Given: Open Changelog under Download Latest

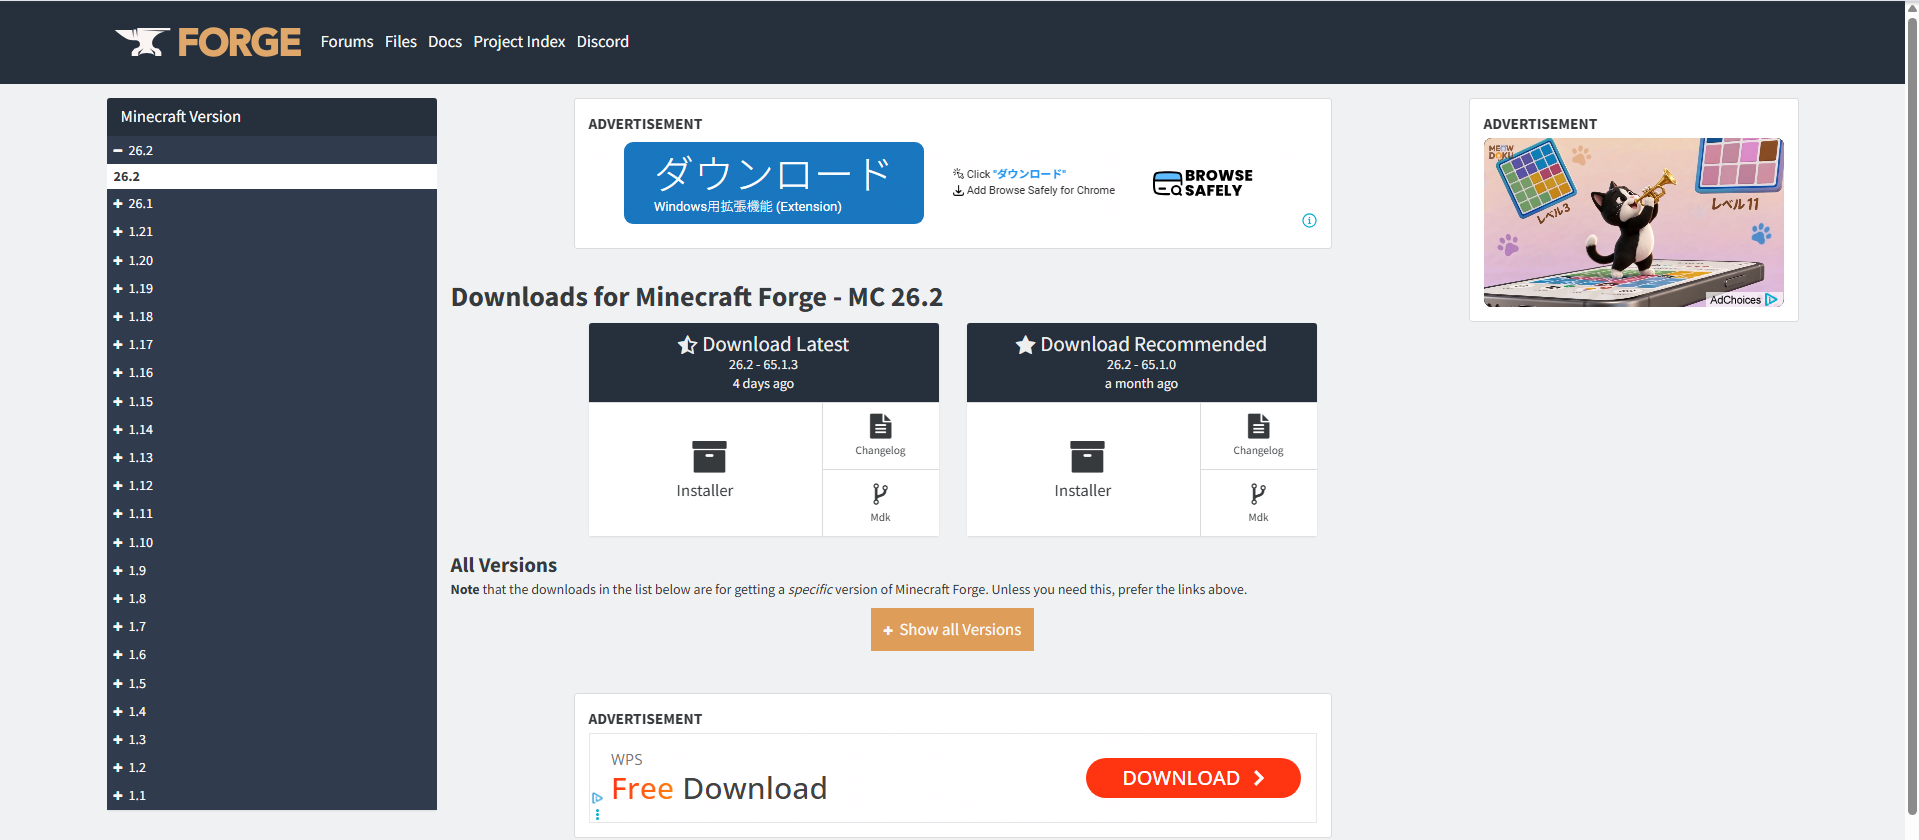Looking at the screenshot, I should click(x=880, y=436).
